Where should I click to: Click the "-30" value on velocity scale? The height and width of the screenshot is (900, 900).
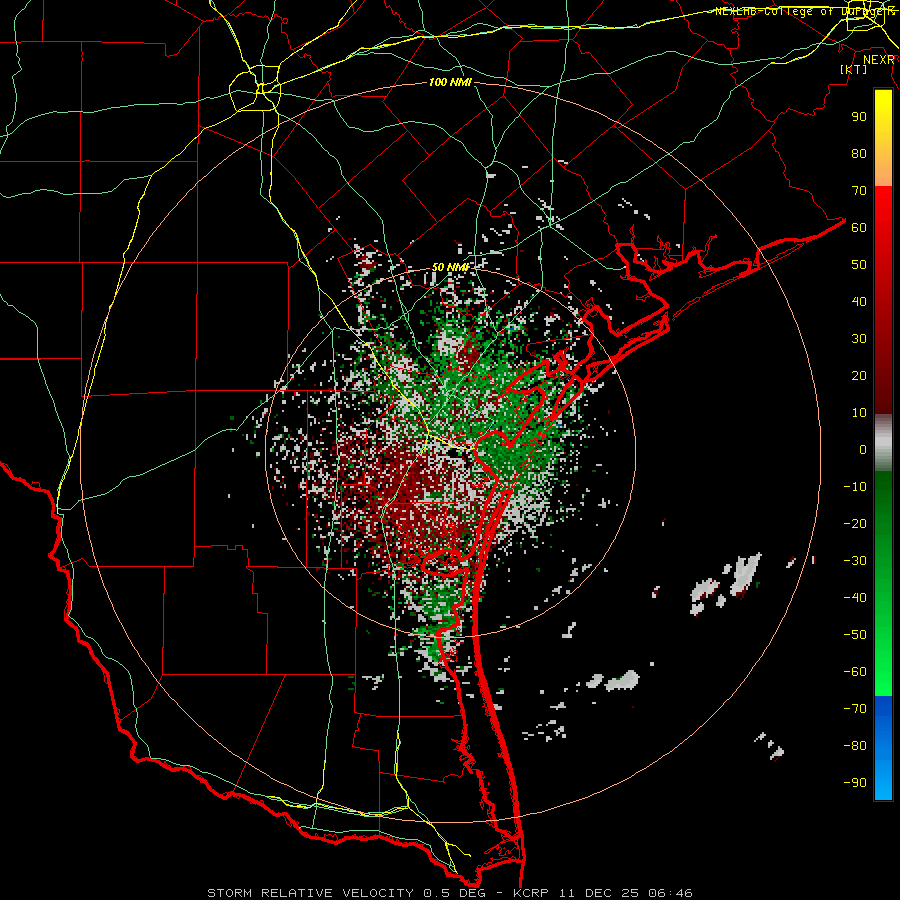[x=855, y=561]
